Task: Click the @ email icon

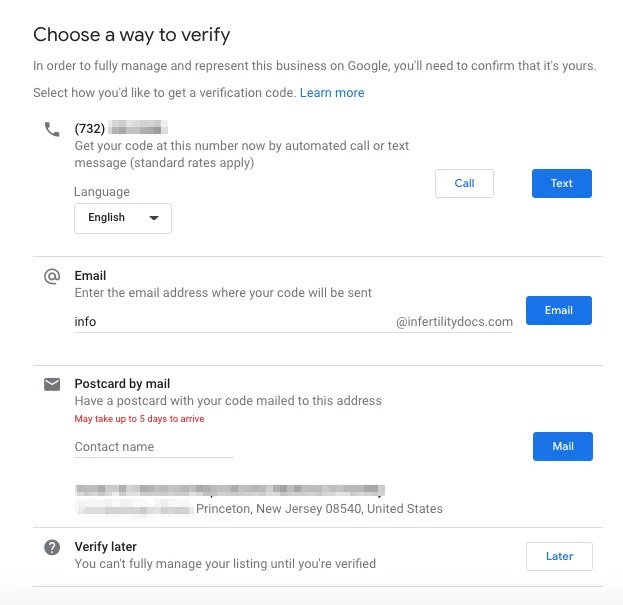Action: tap(52, 276)
